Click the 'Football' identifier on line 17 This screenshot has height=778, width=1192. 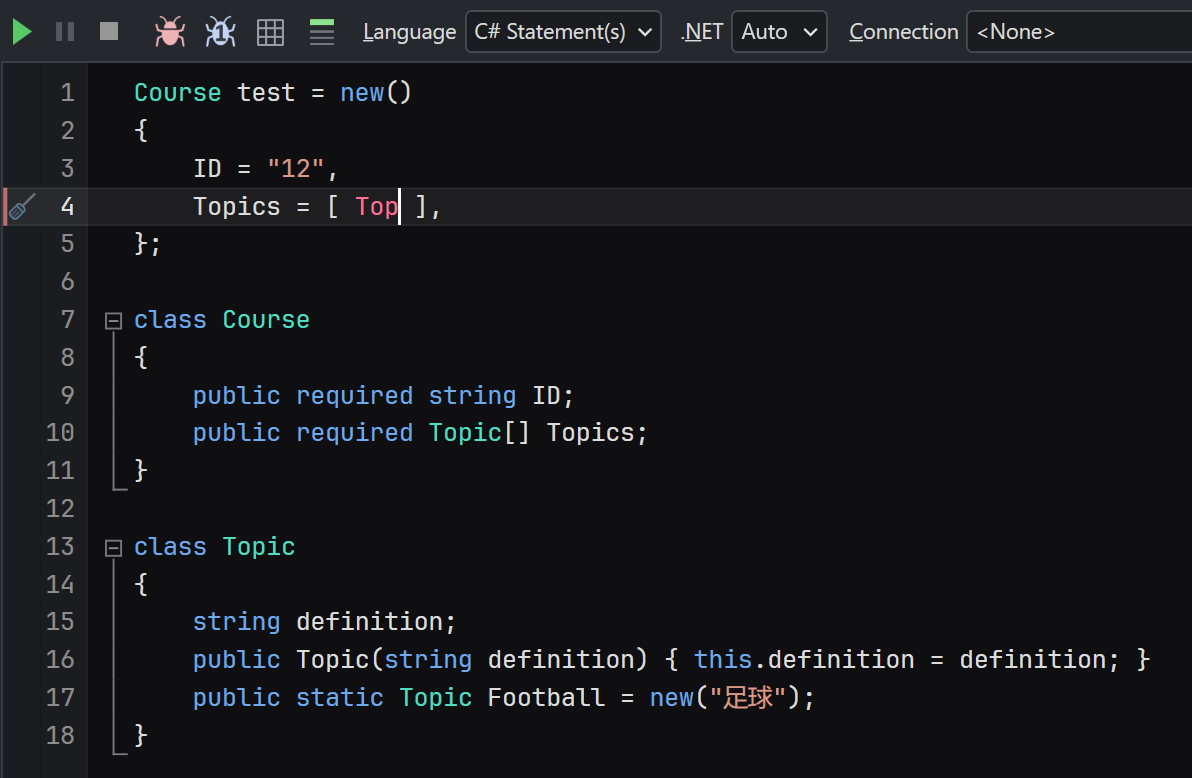coord(546,697)
